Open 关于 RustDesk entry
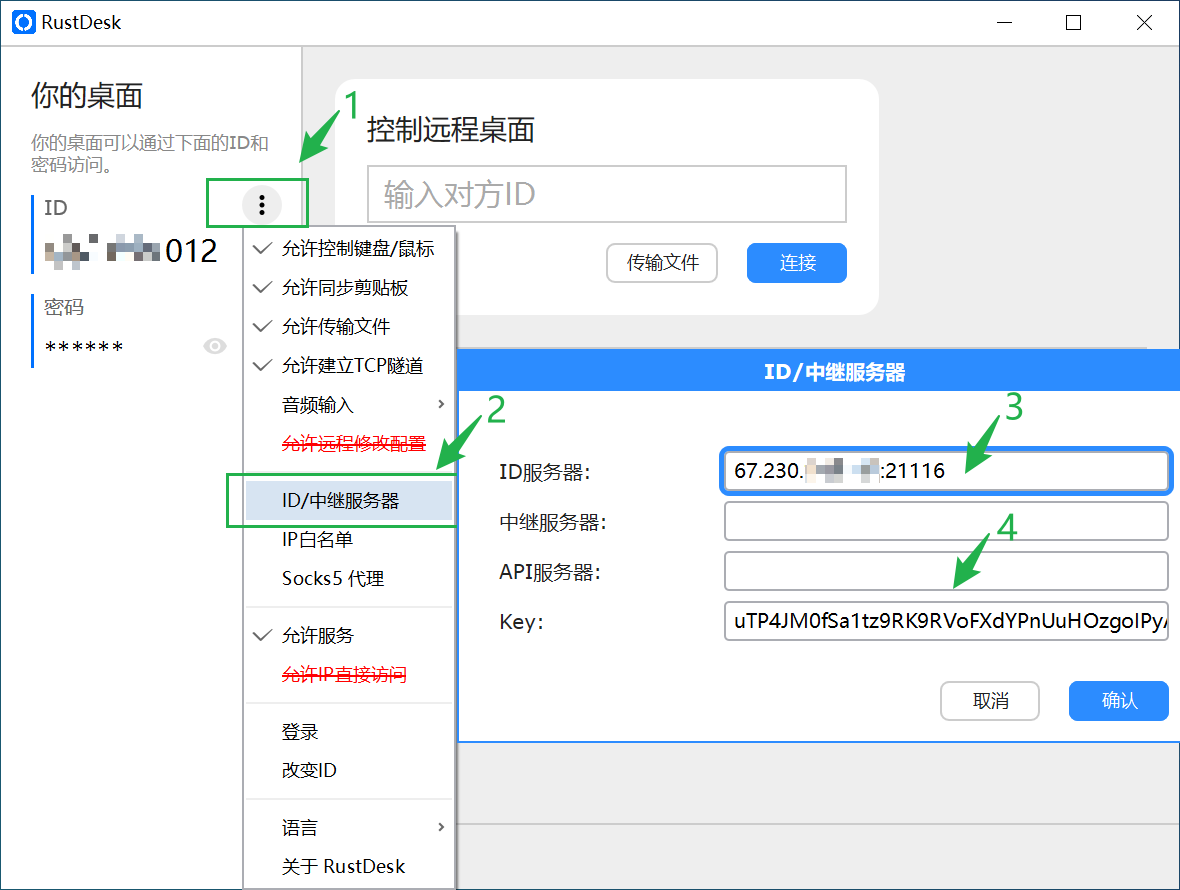Screen dimensions: 1180x890 (344, 867)
